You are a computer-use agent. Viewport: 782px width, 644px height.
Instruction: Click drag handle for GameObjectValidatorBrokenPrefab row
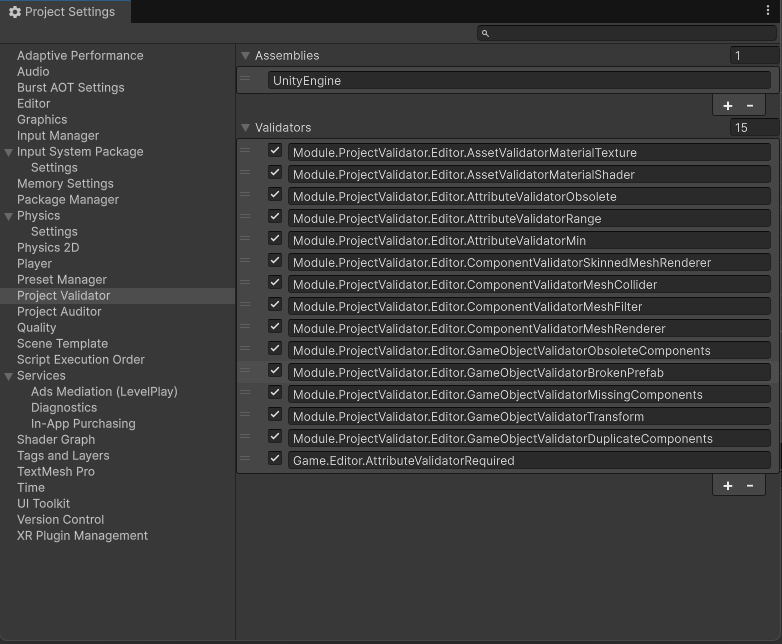245,370
